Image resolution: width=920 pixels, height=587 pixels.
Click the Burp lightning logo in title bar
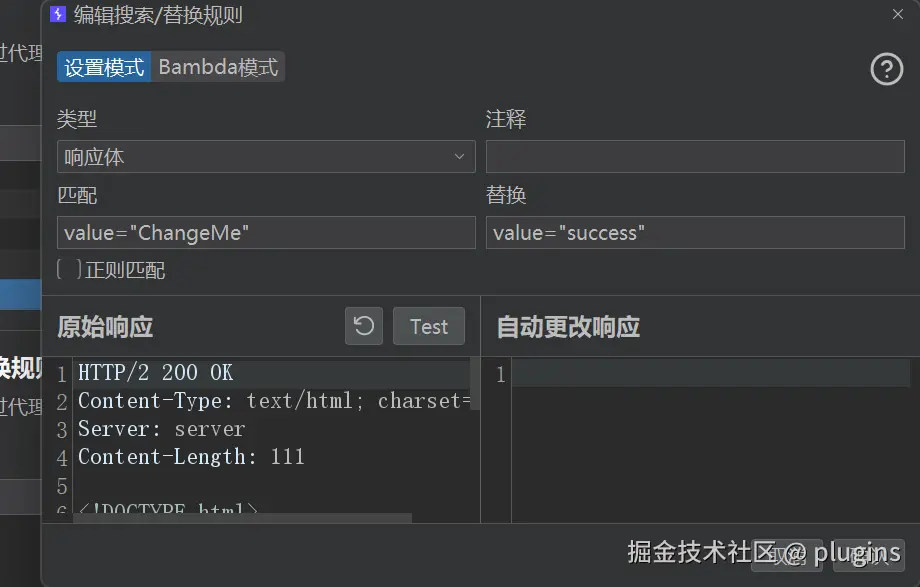tap(58, 15)
